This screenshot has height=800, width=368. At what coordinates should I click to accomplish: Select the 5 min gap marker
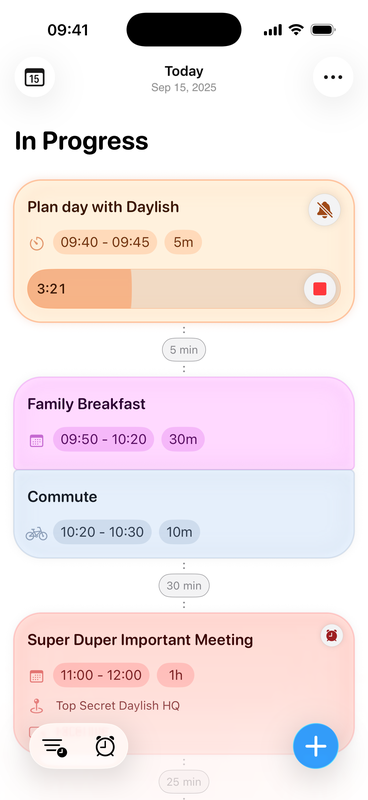[x=184, y=350]
